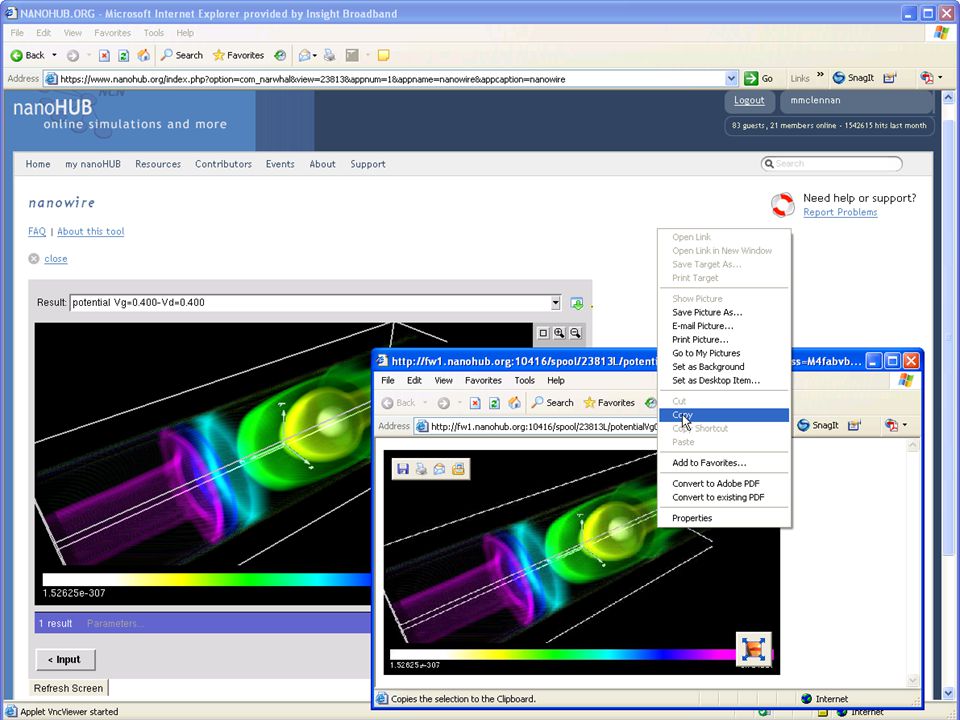Click the Adobe PDF icon in the popup window toolbar
The image size is (960, 720).
click(x=891, y=425)
